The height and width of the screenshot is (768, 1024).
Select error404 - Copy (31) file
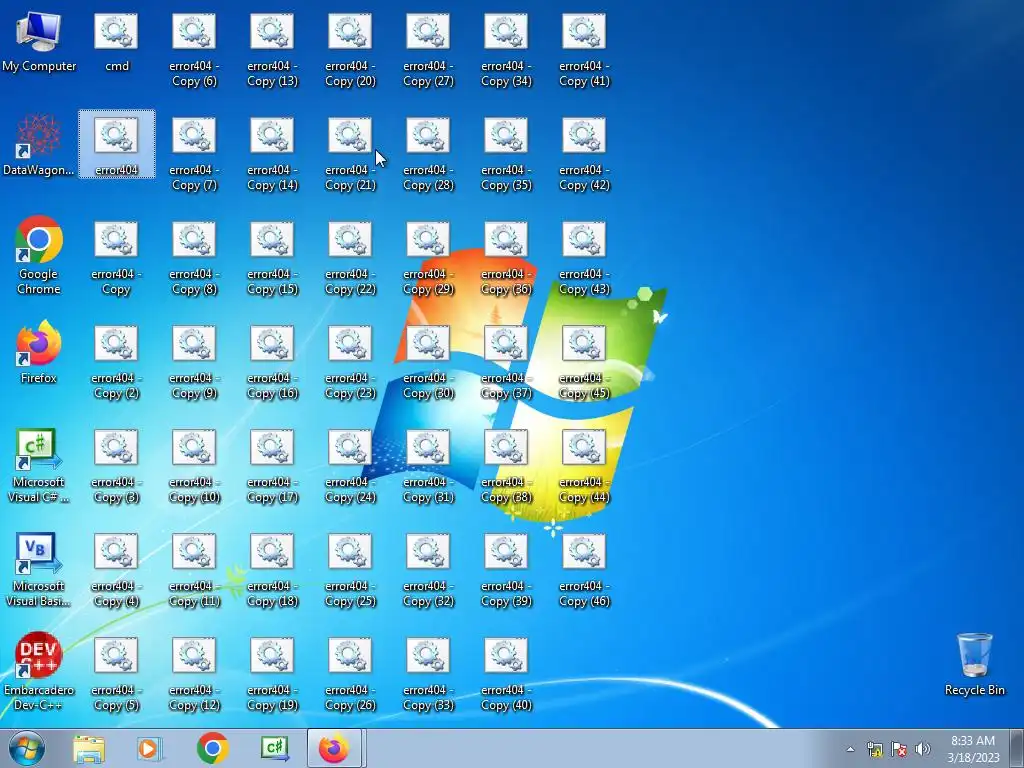pyautogui.click(x=428, y=466)
